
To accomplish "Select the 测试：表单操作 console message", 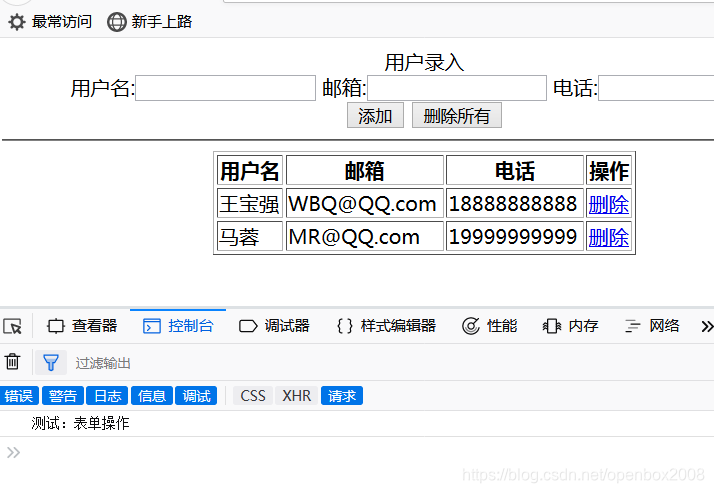I will point(80,423).
